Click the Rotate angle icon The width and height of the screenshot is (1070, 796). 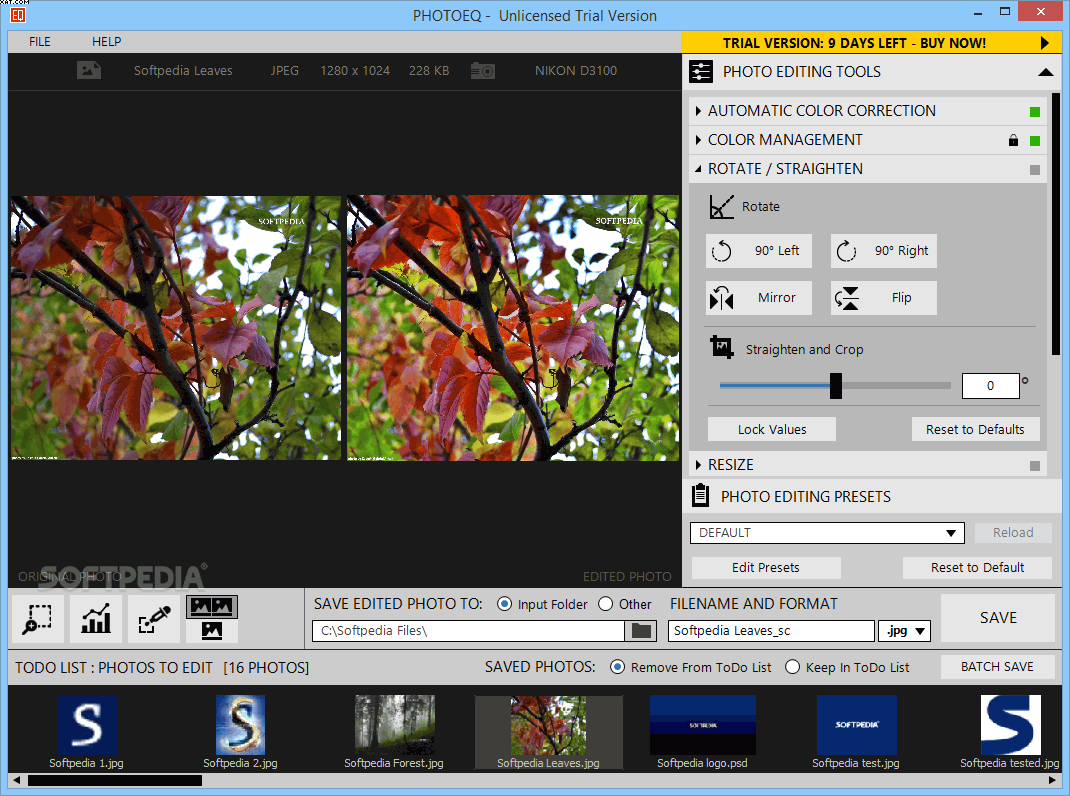(721, 207)
